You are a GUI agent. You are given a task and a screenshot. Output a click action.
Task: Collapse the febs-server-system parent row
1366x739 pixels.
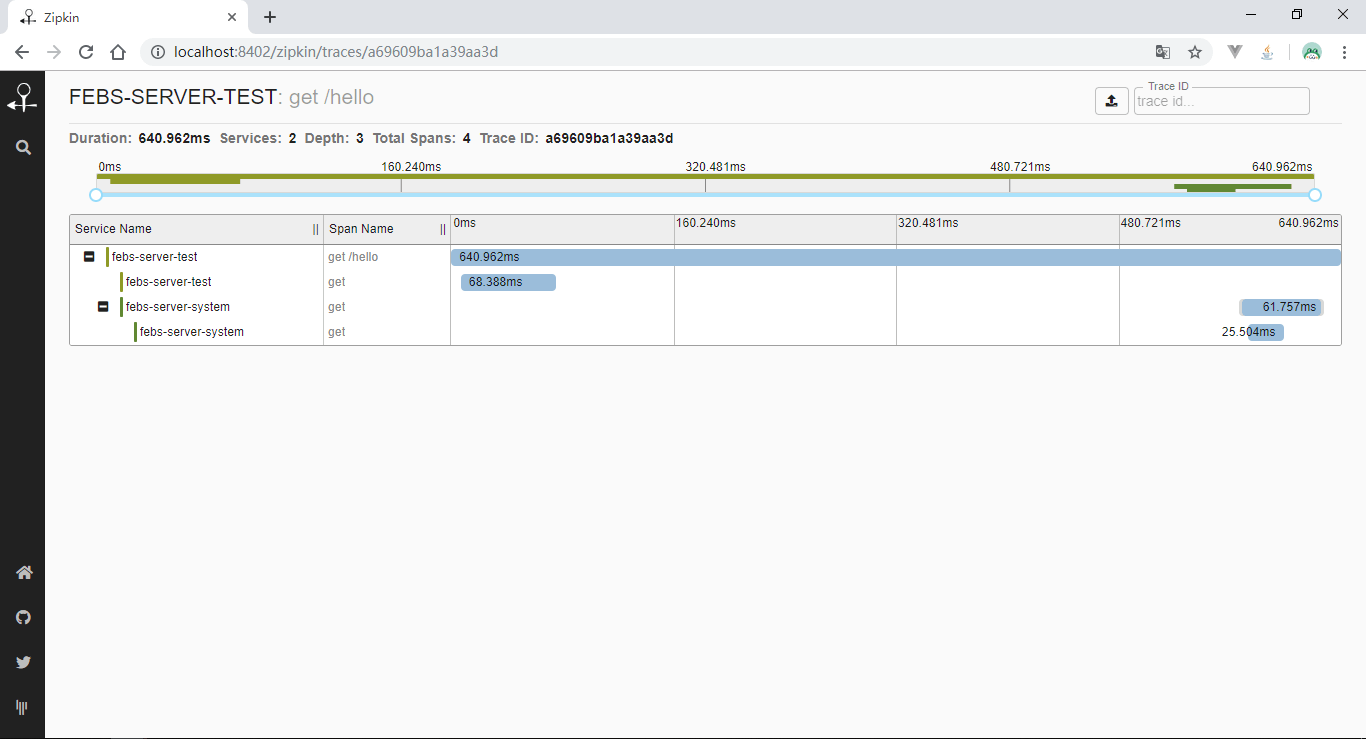(x=103, y=307)
